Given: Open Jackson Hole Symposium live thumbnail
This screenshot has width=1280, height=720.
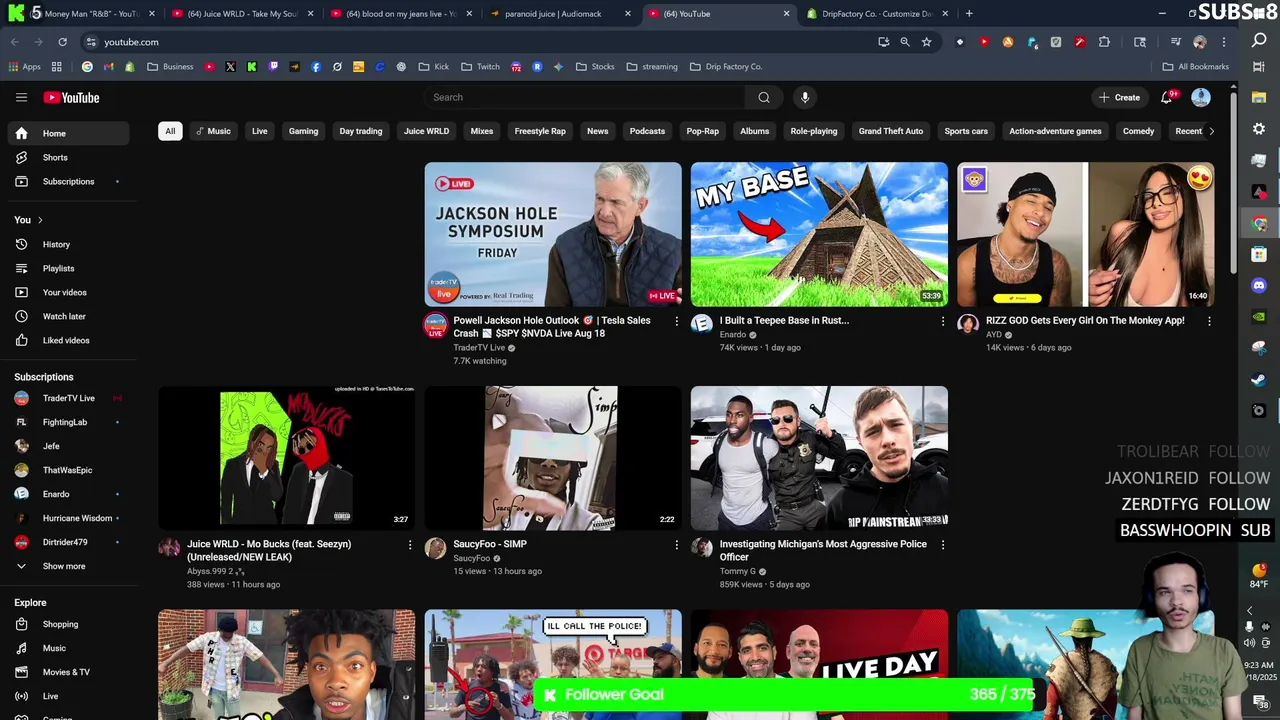Looking at the screenshot, I should (x=553, y=234).
